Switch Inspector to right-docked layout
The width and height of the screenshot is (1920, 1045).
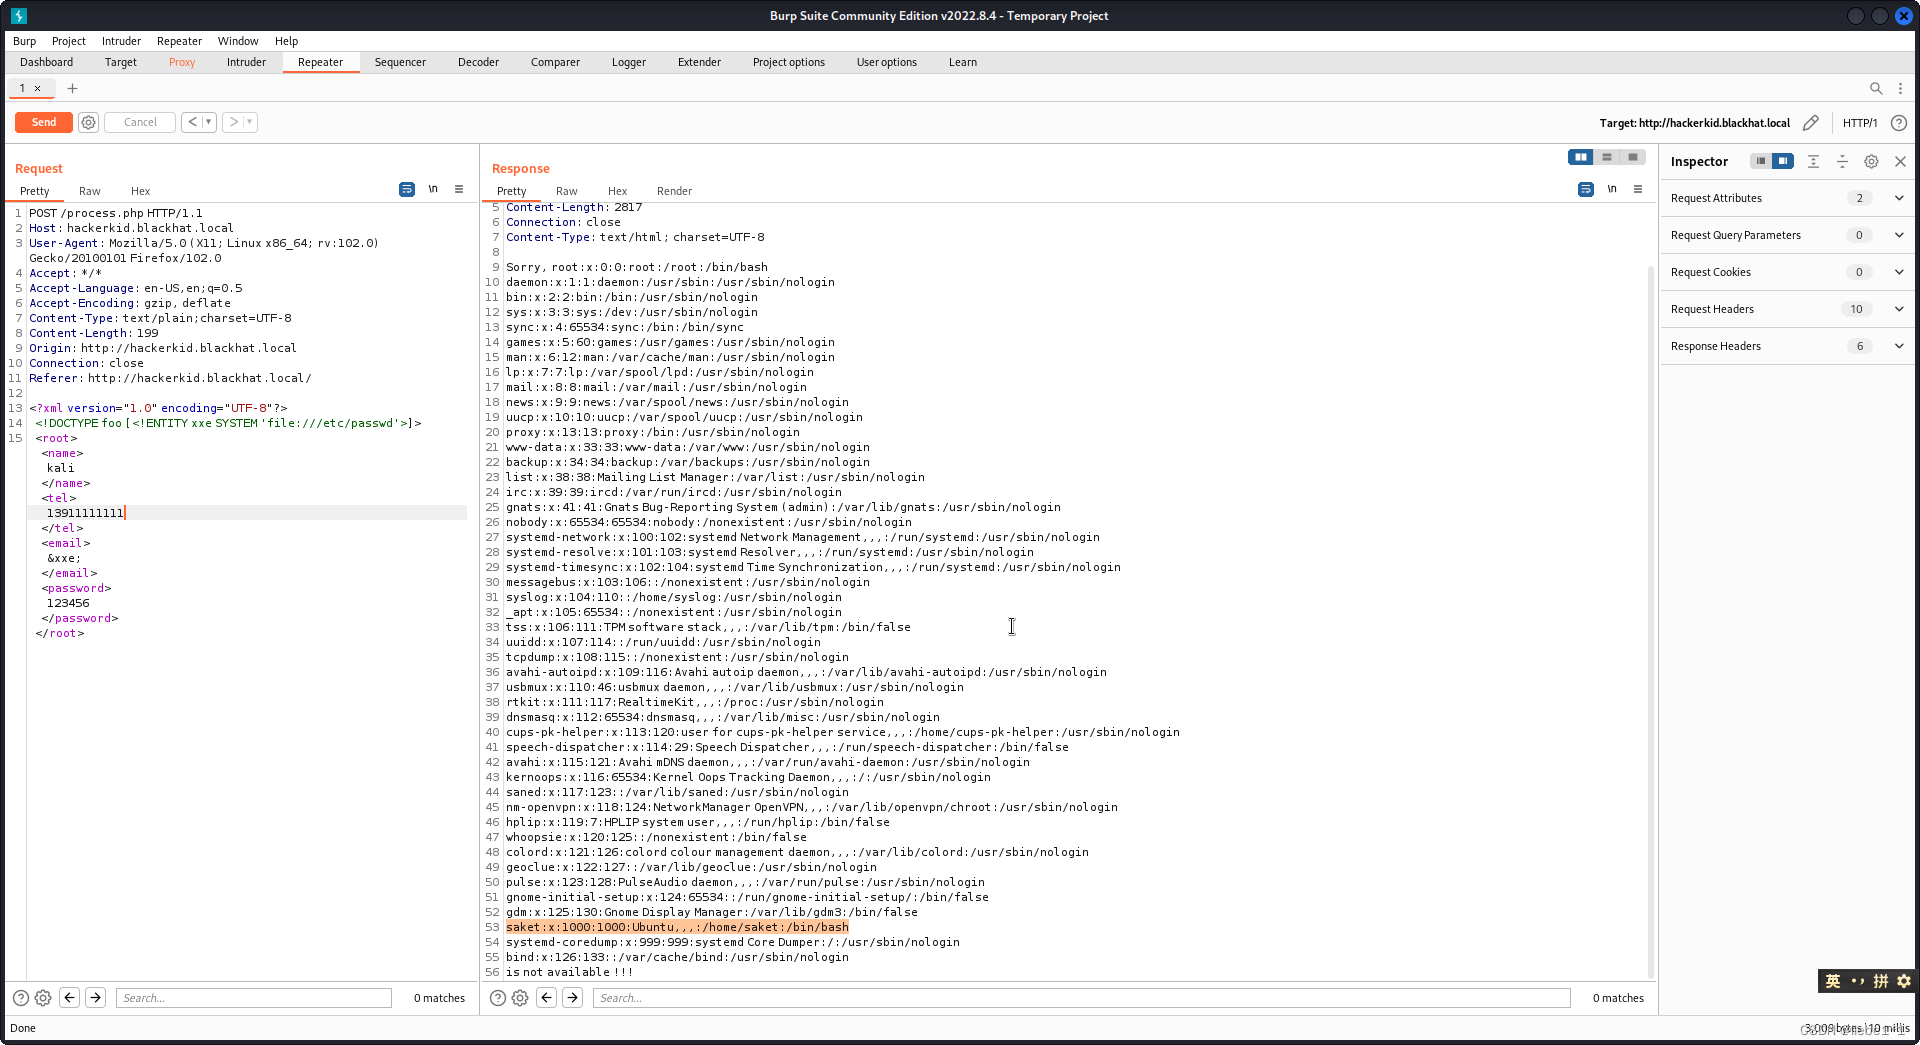click(1783, 161)
